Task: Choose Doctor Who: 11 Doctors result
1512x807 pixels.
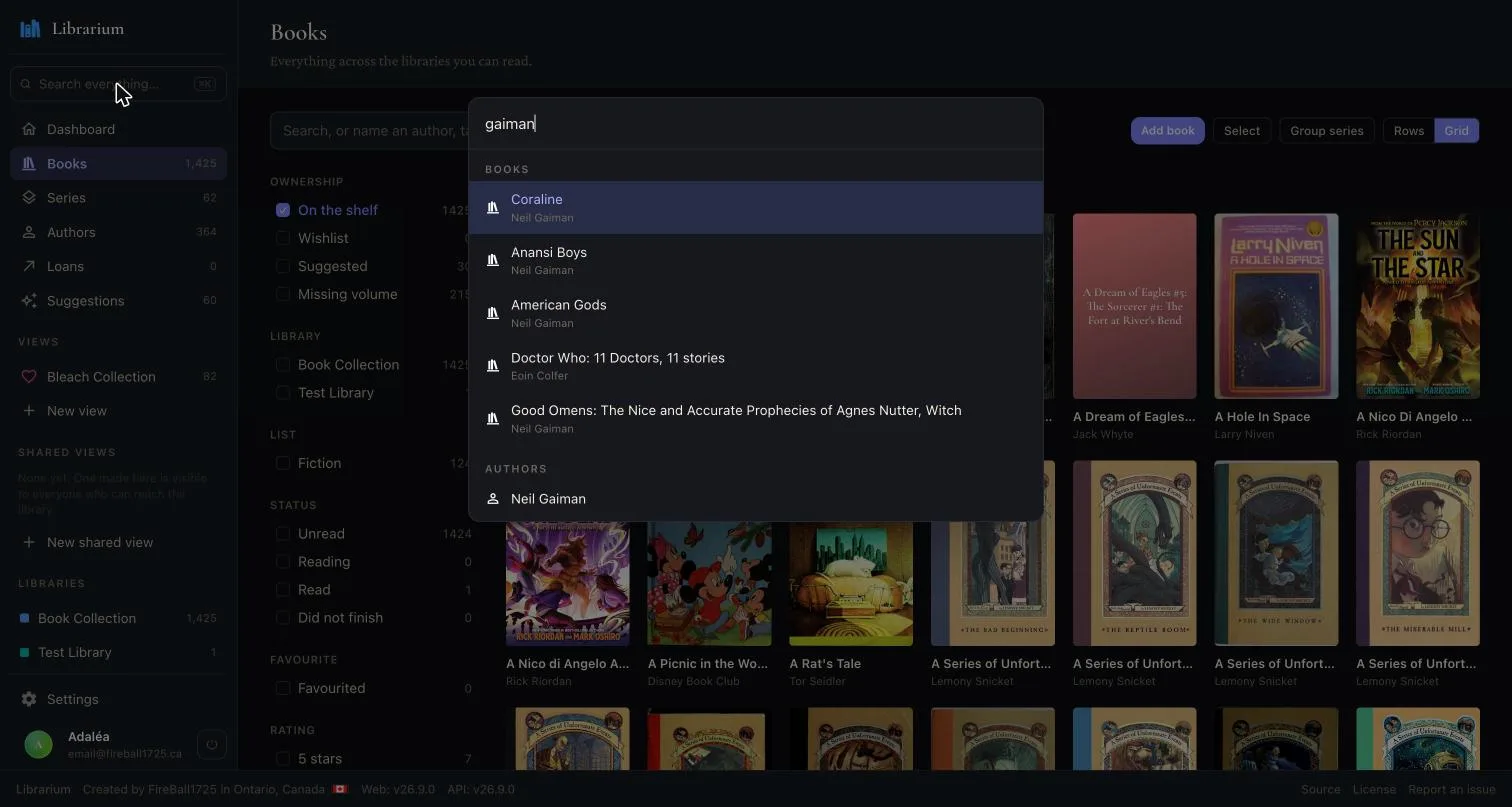Action: 756,366
